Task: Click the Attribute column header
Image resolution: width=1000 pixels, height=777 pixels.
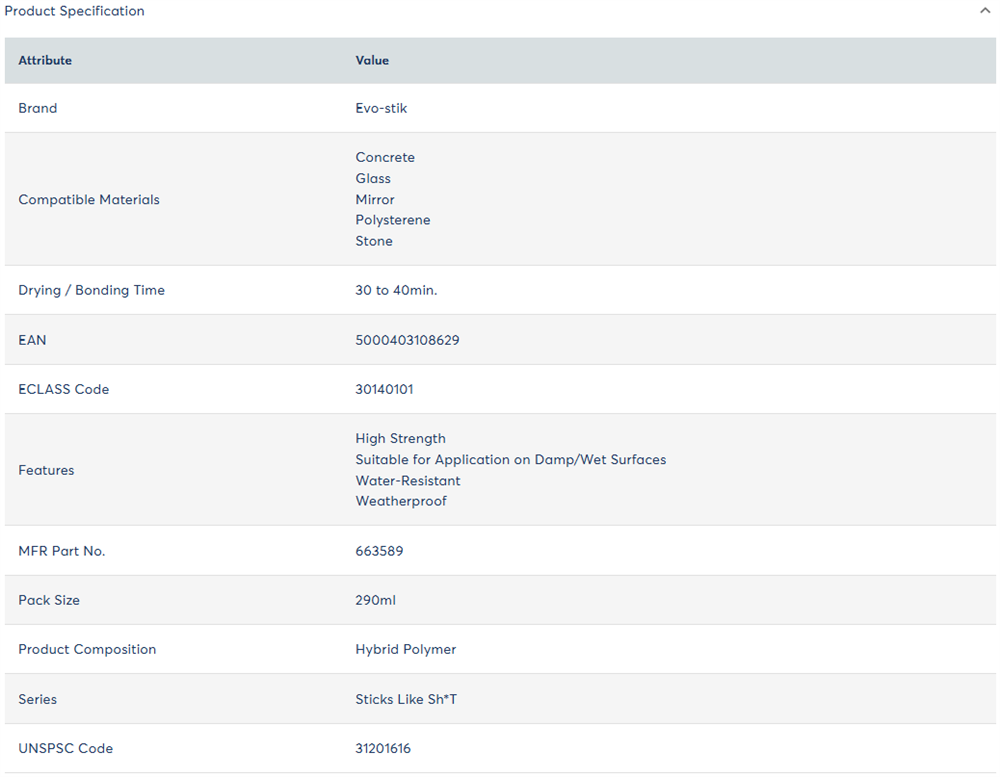Action: click(45, 60)
